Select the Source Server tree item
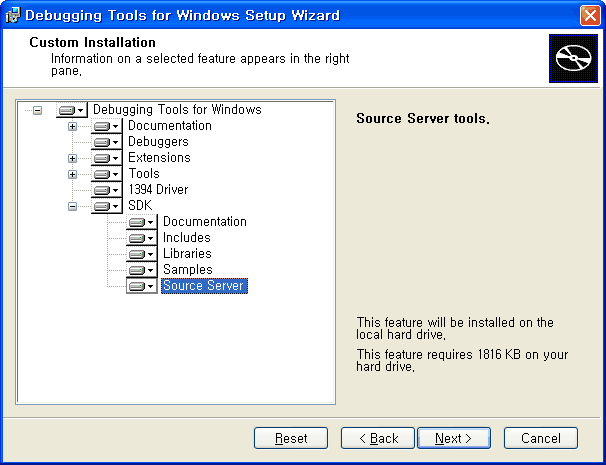Image resolution: width=606 pixels, height=465 pixels. click(204, 286)
